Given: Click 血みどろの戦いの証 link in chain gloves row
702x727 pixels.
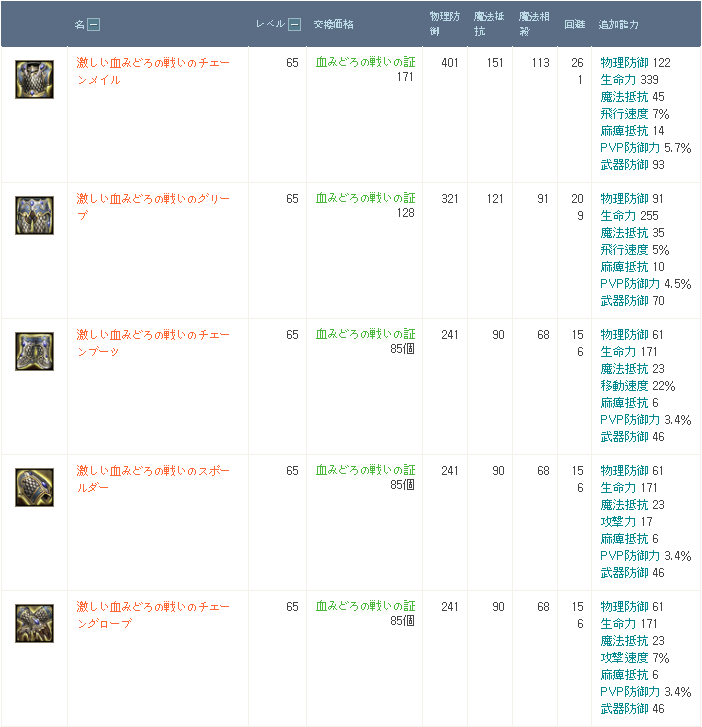Looking at the screenshot, I should [x=365, y=606].
